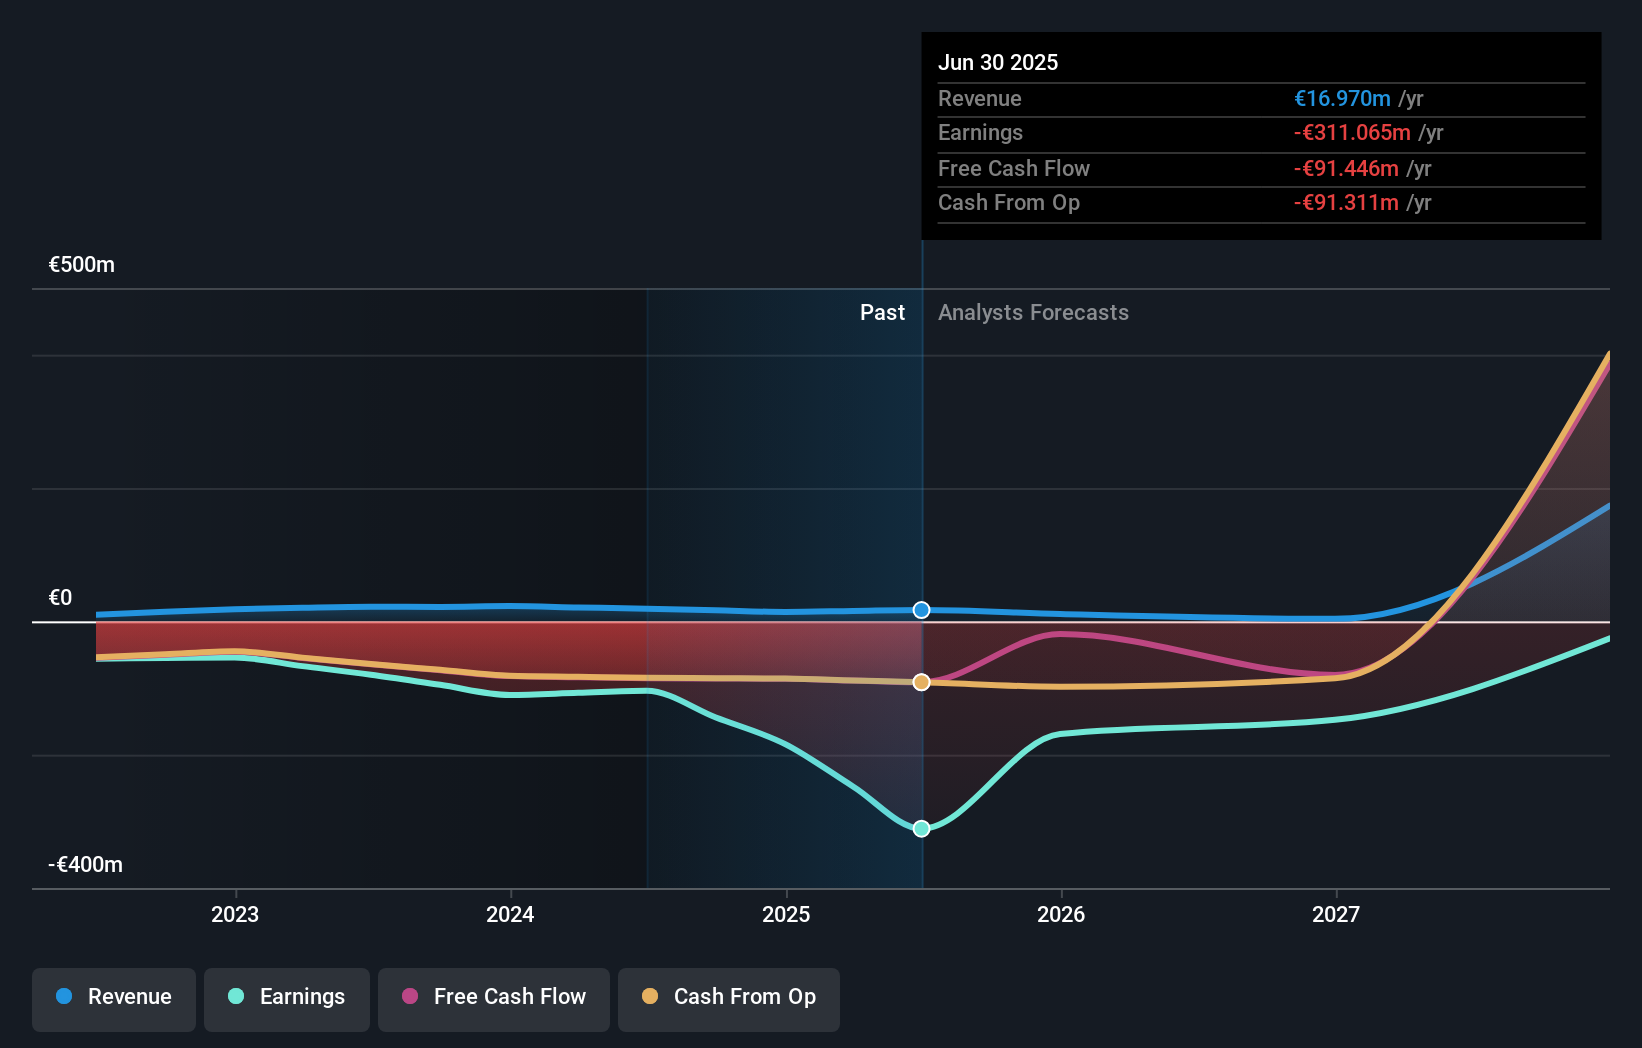Click the Earnings row label in tooltip

(980, 133)
